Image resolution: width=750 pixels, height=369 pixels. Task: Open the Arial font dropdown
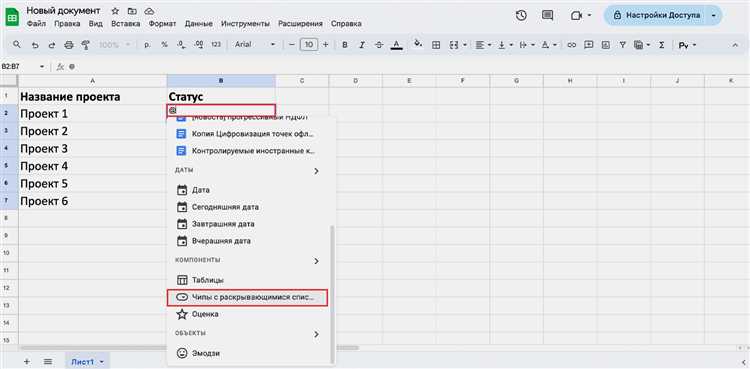click(255, 45)
